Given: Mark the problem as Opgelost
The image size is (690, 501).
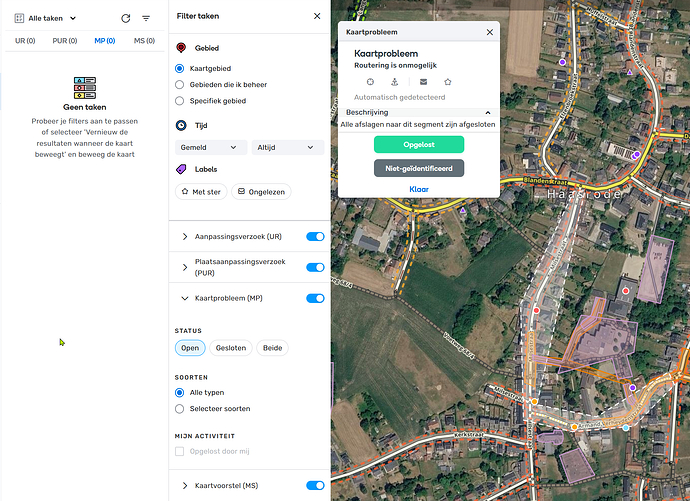Looking at the screenshot, I should tap(419, 144).
